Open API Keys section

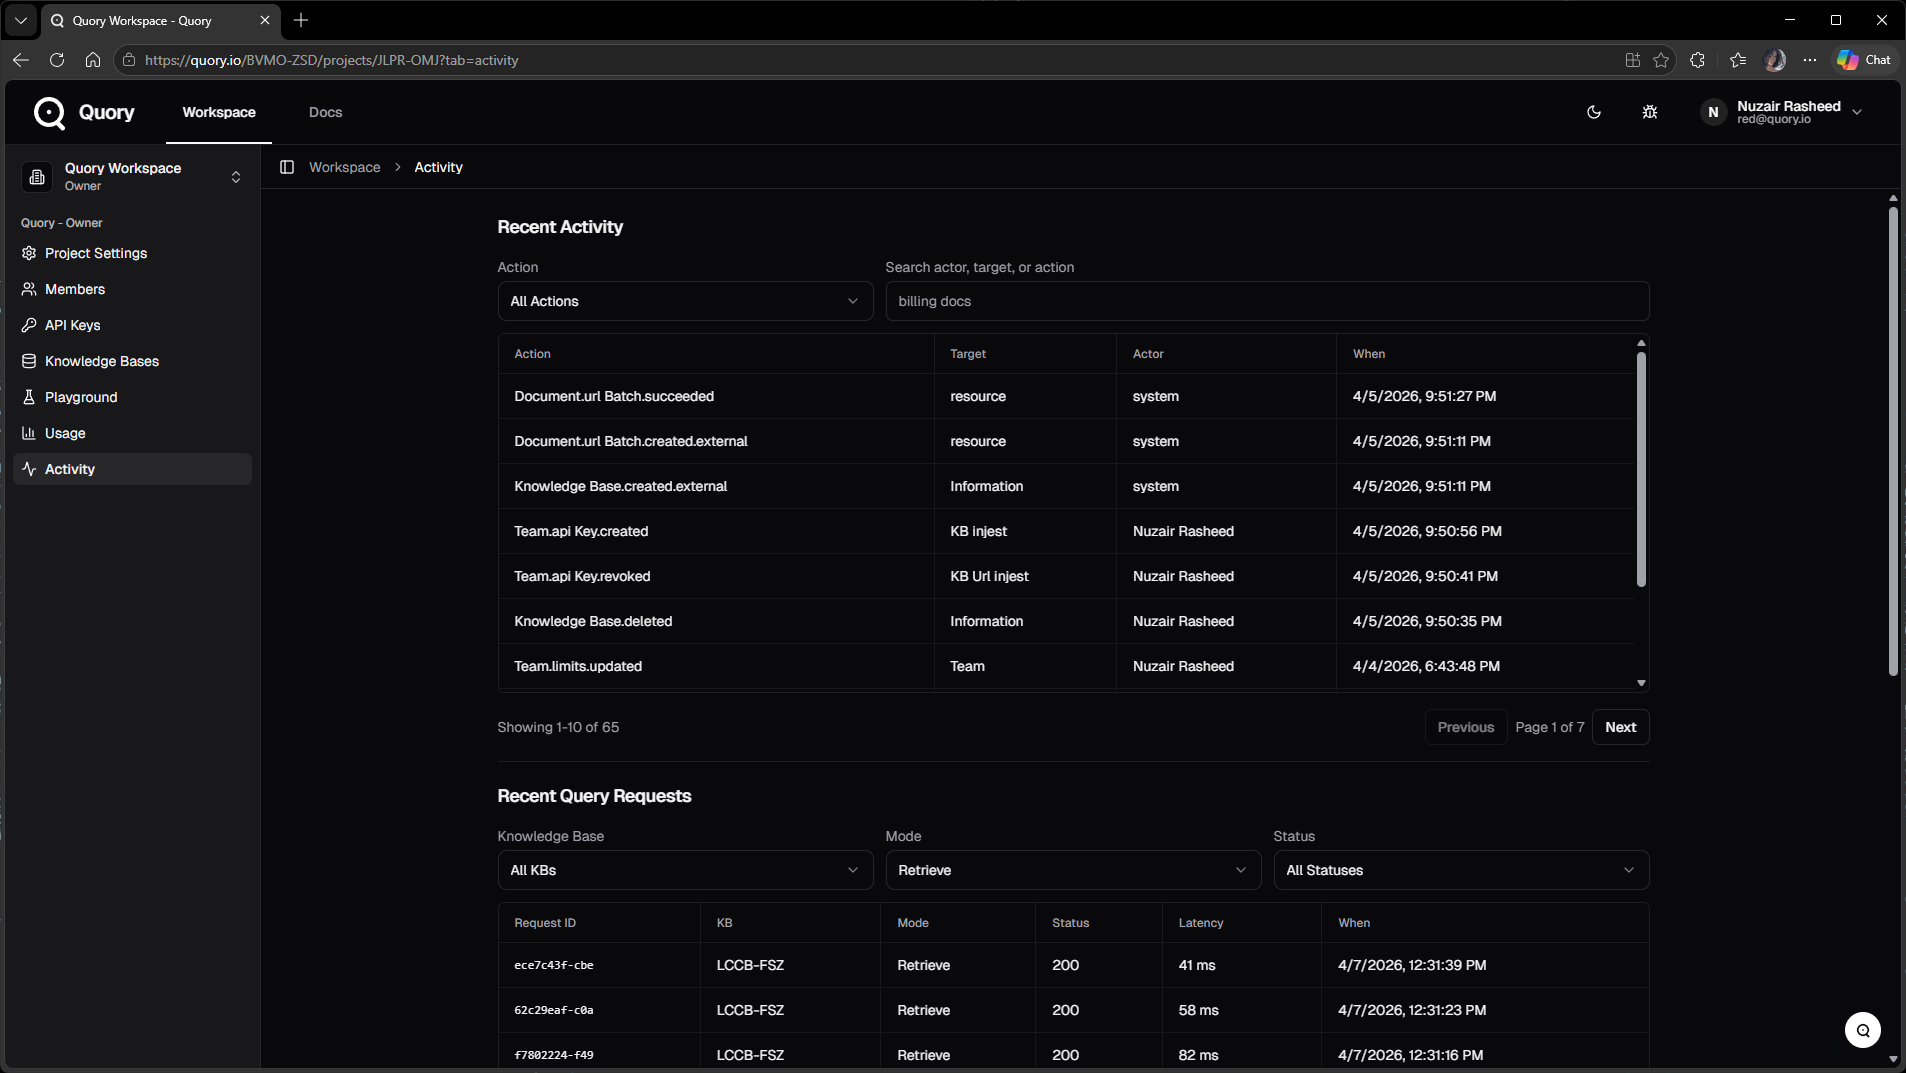[x=132, y=325]
